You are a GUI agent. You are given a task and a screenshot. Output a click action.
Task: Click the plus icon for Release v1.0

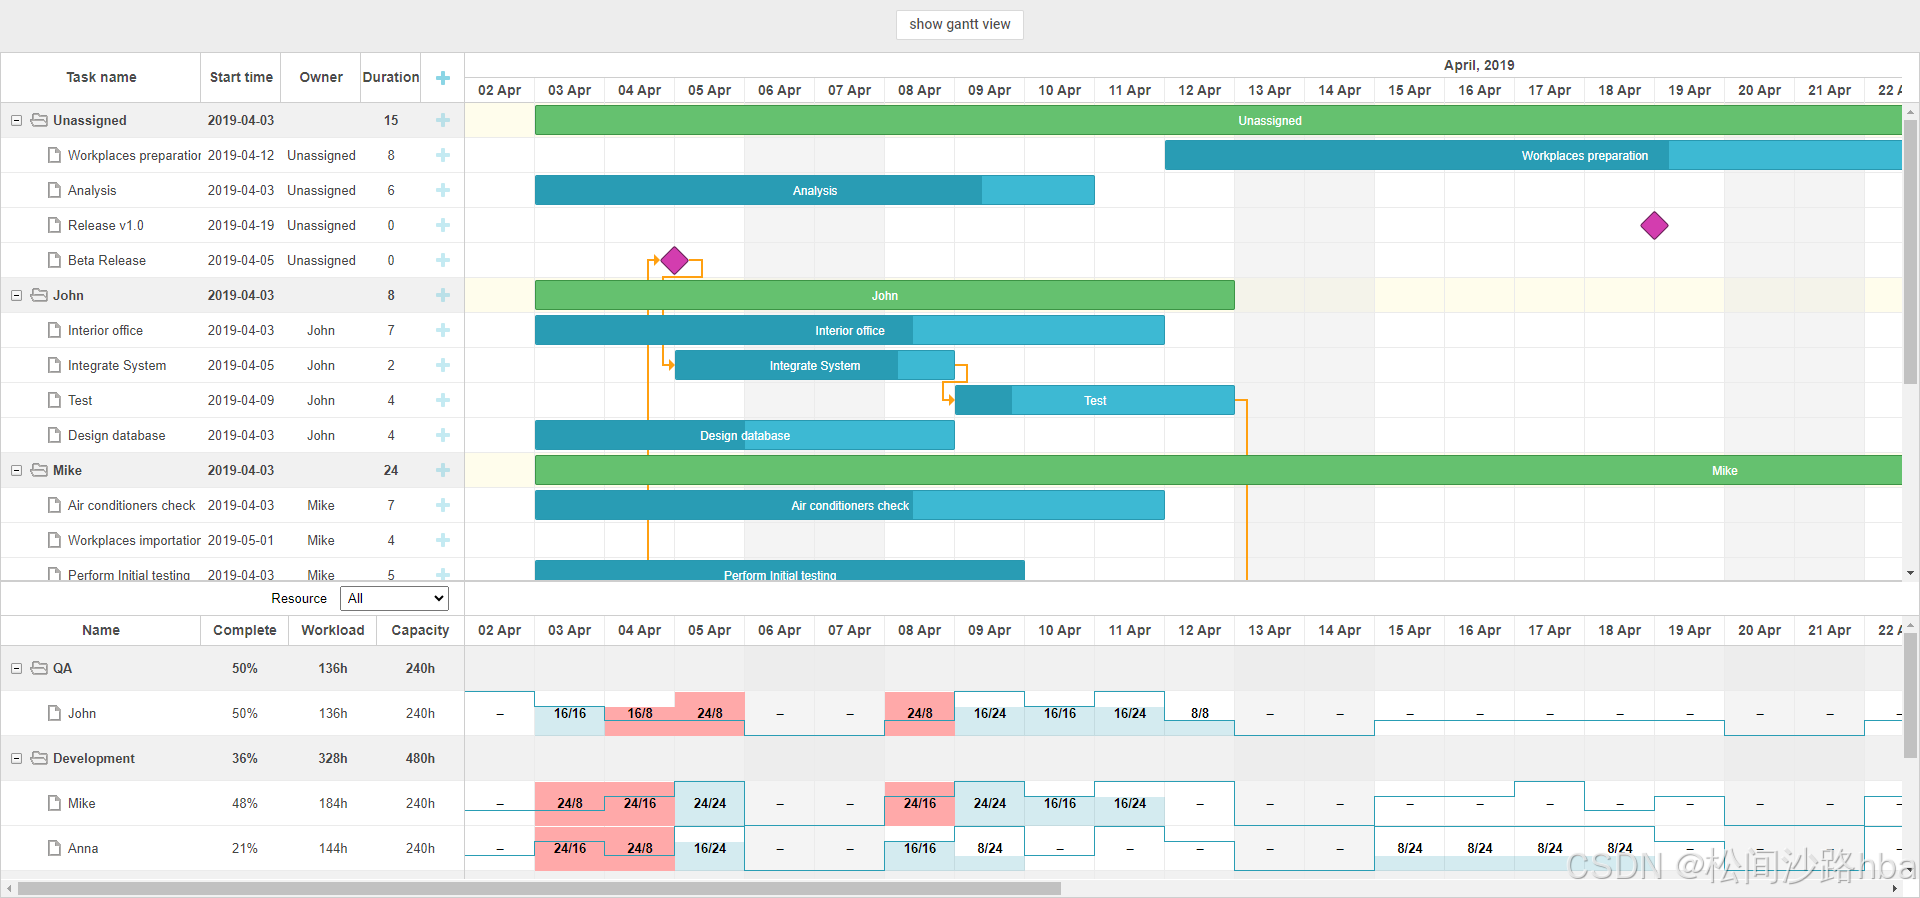coord(443,225)
